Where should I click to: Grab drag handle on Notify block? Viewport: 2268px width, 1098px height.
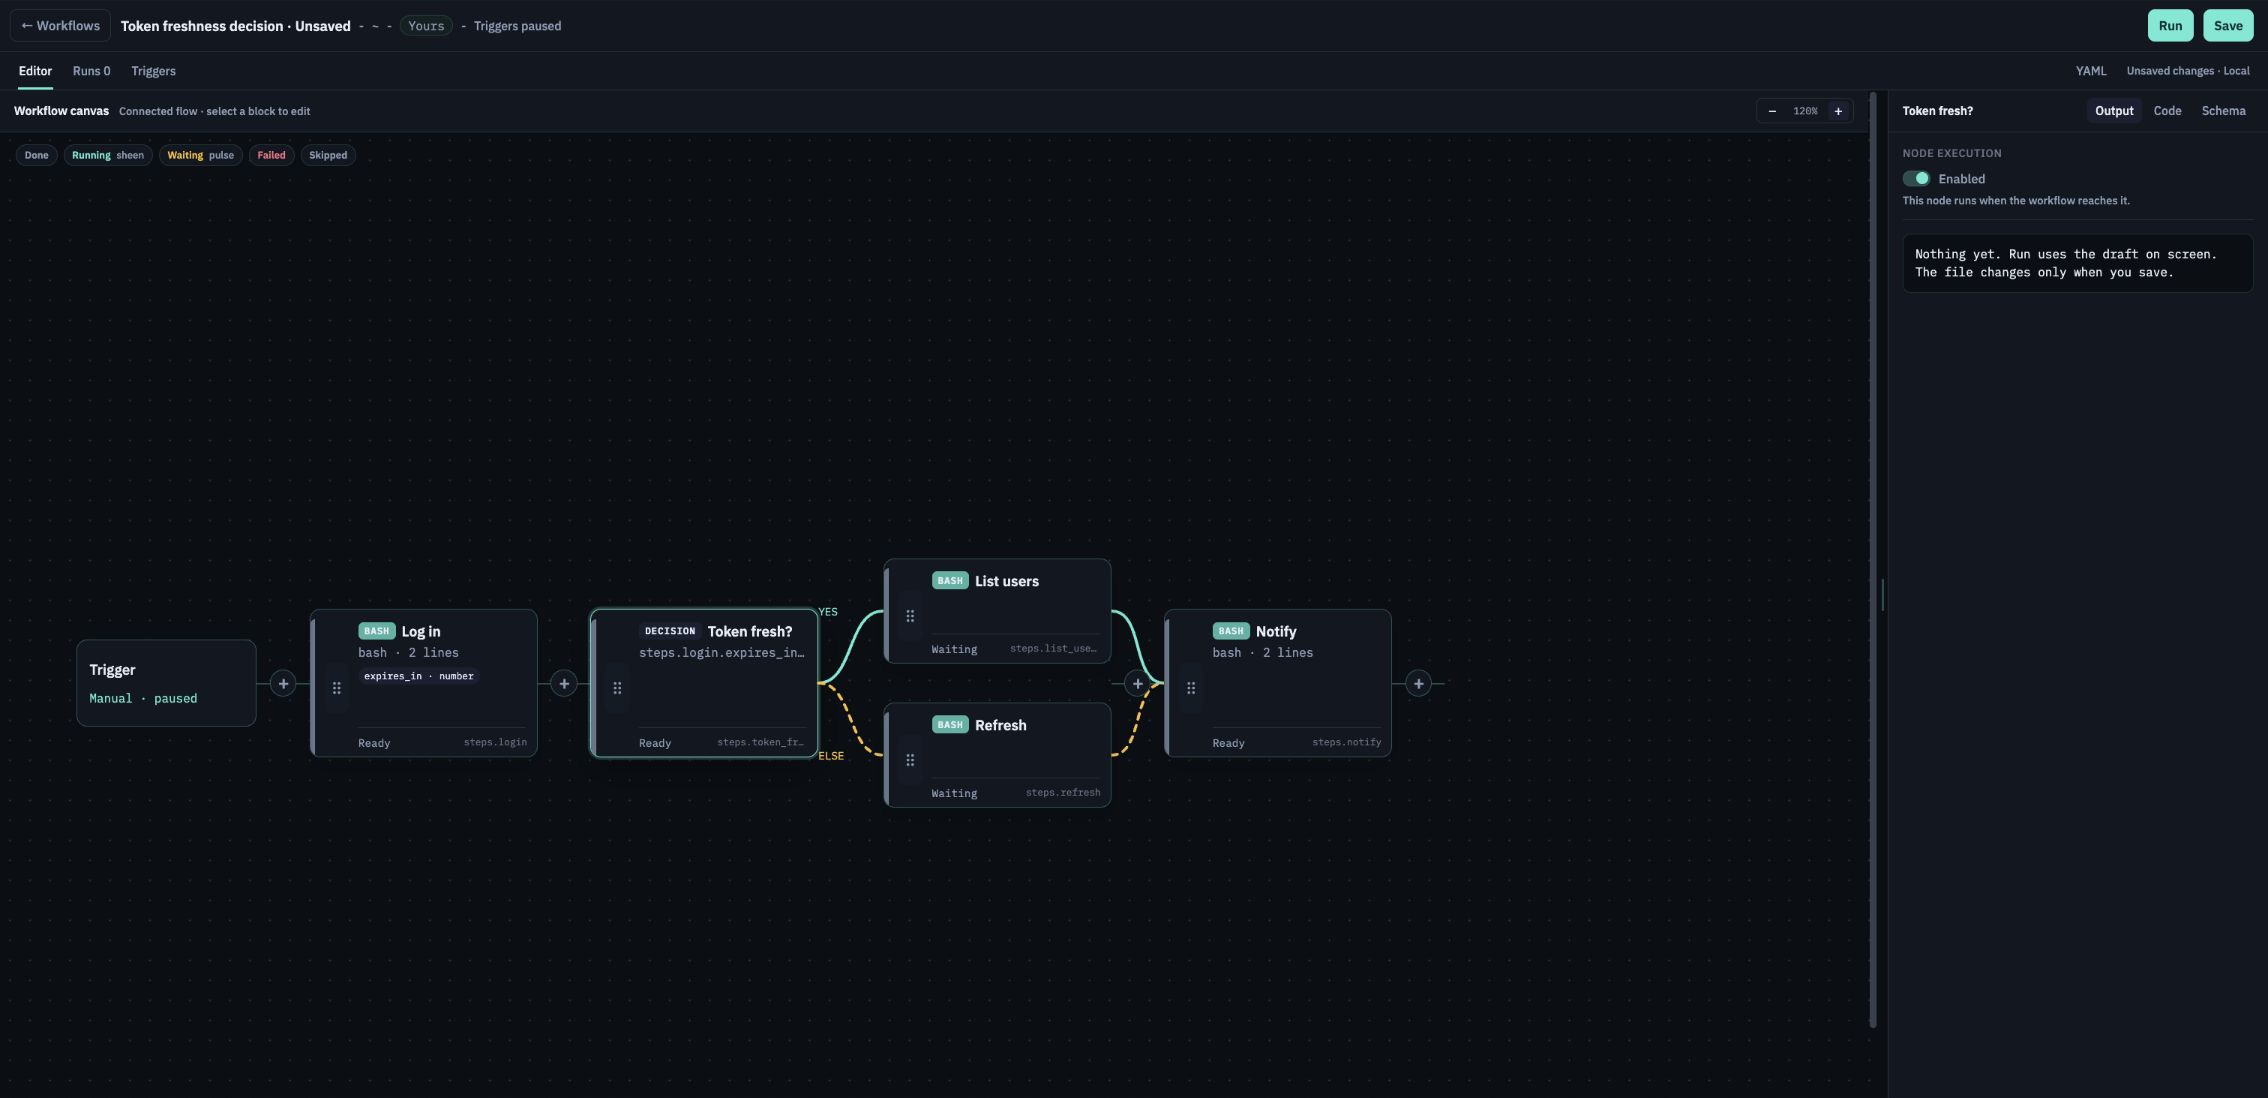(1191, 688)
